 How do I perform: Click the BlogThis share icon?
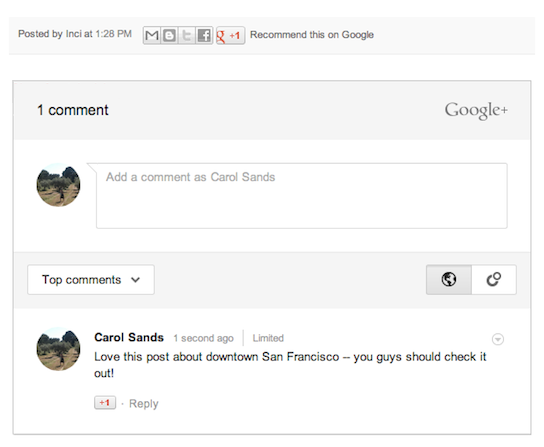click(169, 35)
